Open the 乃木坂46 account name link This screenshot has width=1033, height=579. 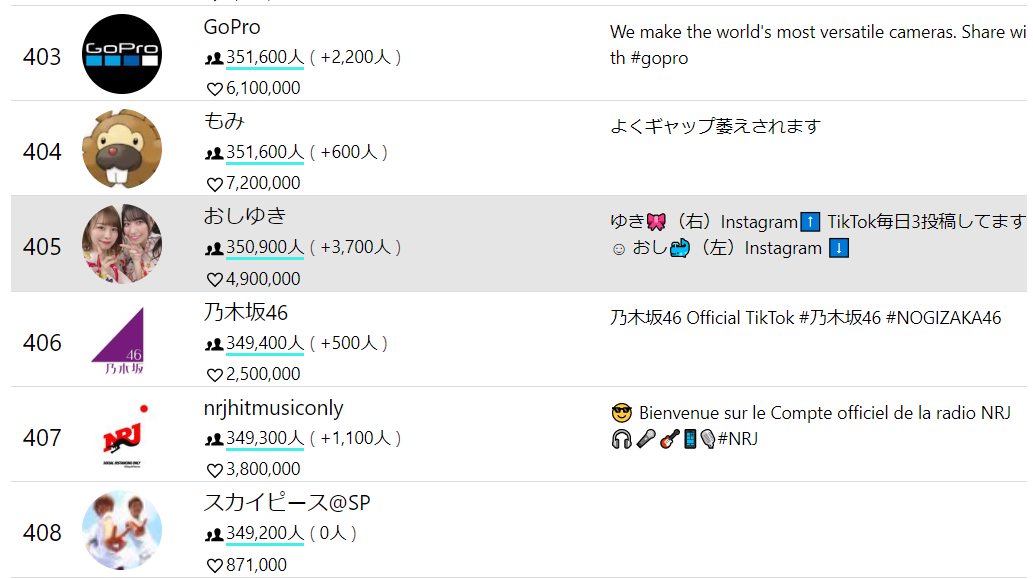246,312
